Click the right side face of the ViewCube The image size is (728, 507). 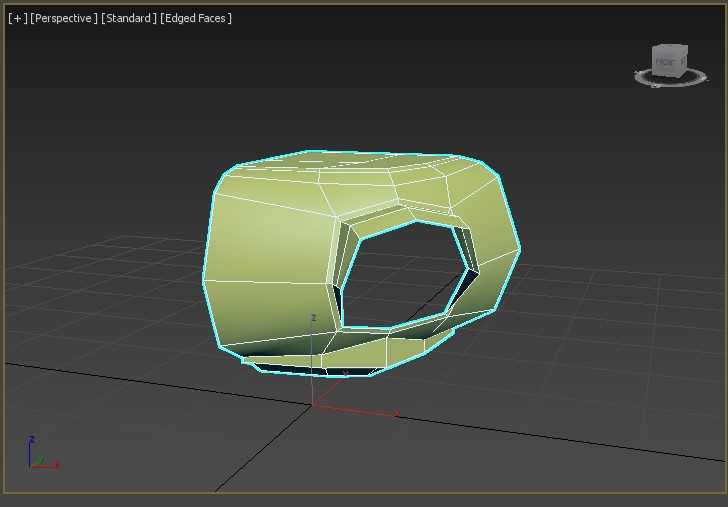click(683, 62)
